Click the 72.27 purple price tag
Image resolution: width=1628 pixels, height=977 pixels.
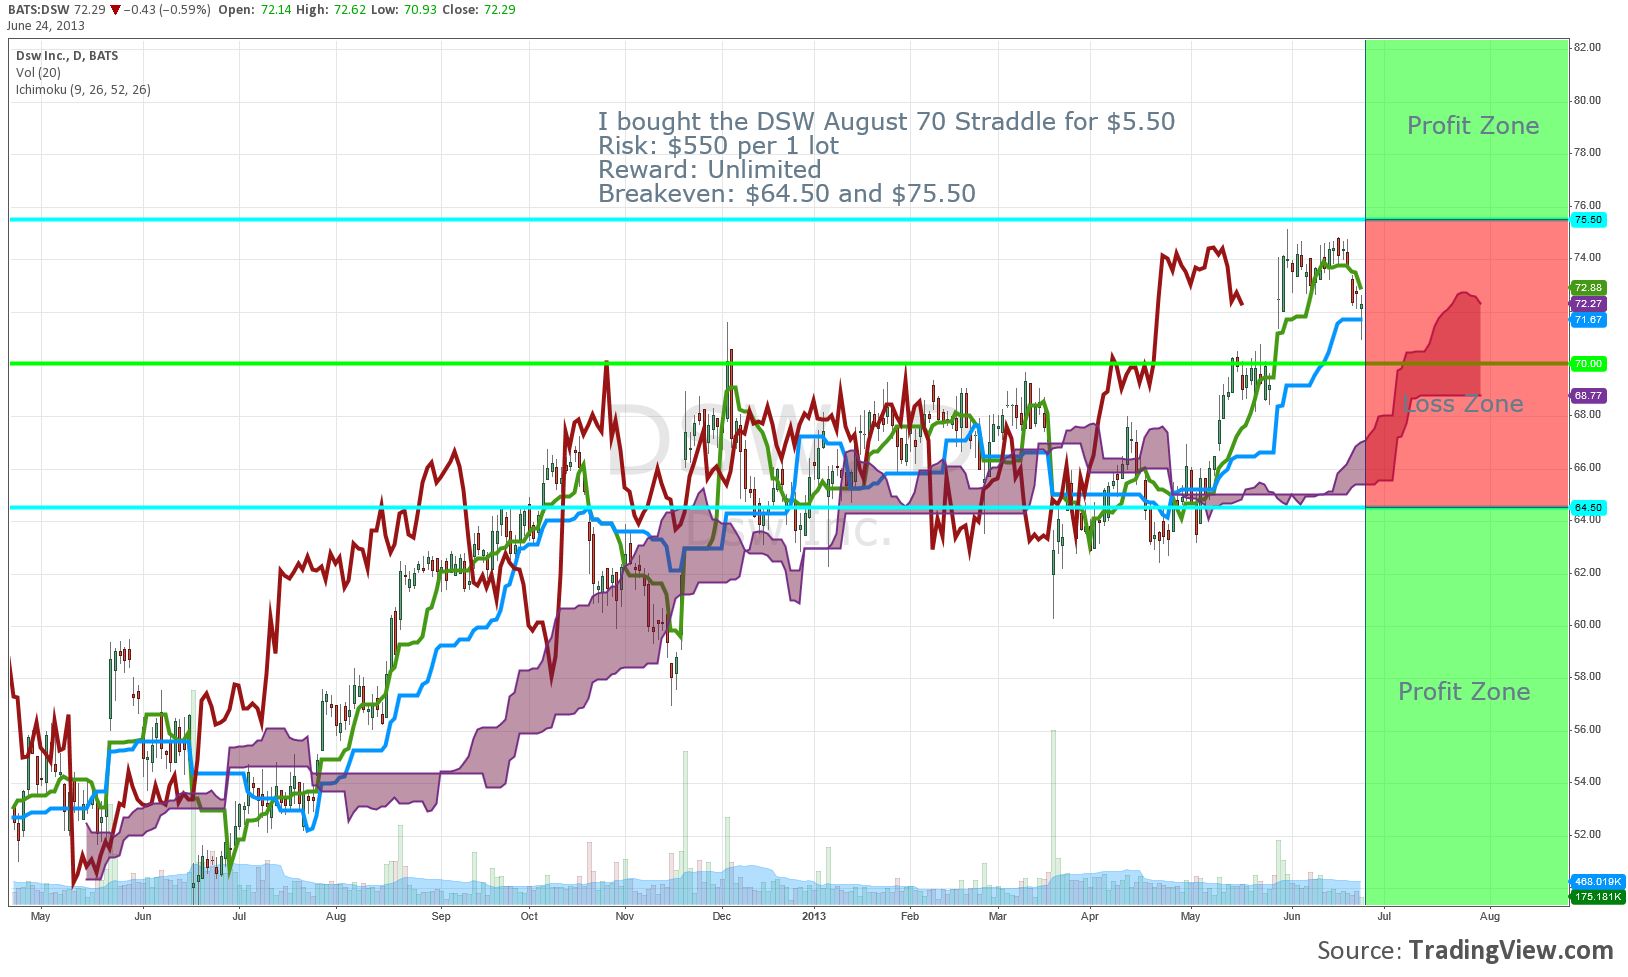(1588, 304)
